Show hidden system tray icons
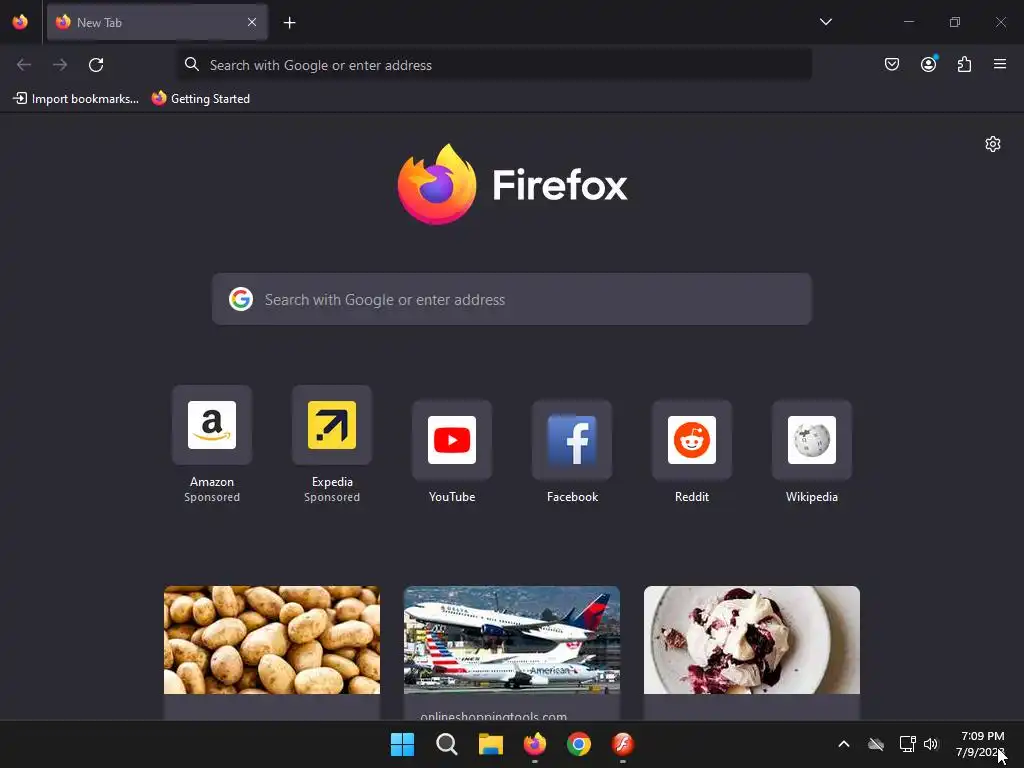The width and height of the screenshot is (1024, 768). [844, 744]
